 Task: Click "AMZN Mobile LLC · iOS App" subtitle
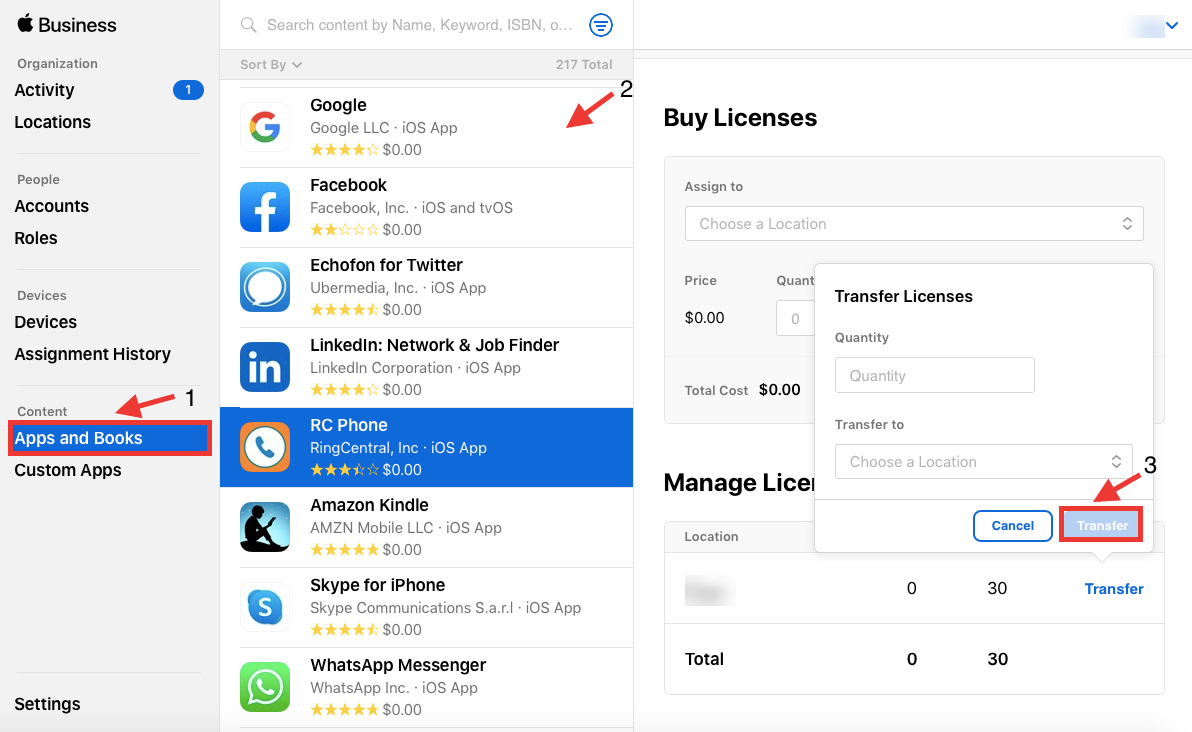point(406,528)
